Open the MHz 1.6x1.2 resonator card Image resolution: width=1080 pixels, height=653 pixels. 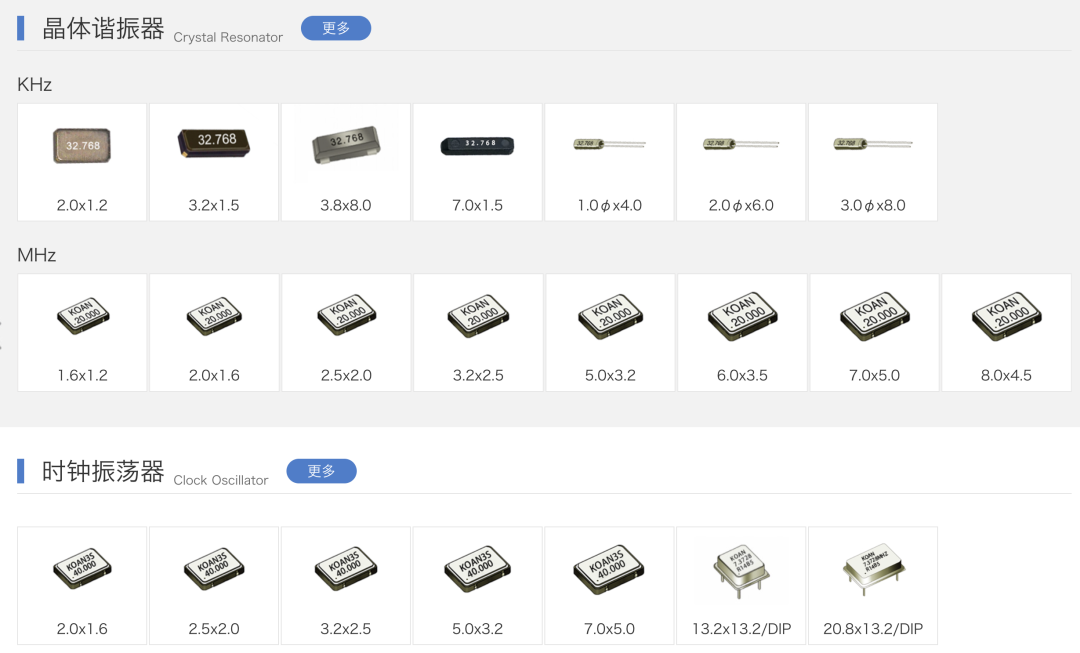(82, 333)
